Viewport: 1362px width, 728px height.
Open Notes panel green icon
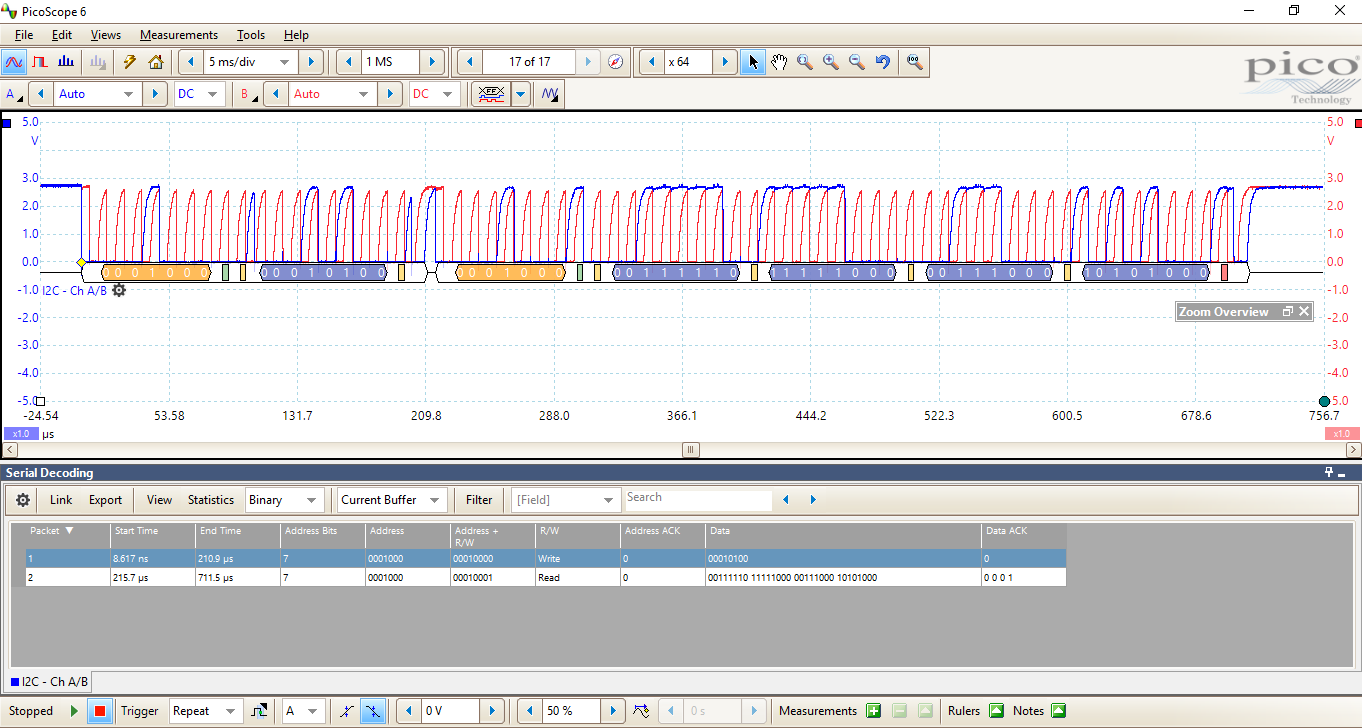coord(1059,711)
